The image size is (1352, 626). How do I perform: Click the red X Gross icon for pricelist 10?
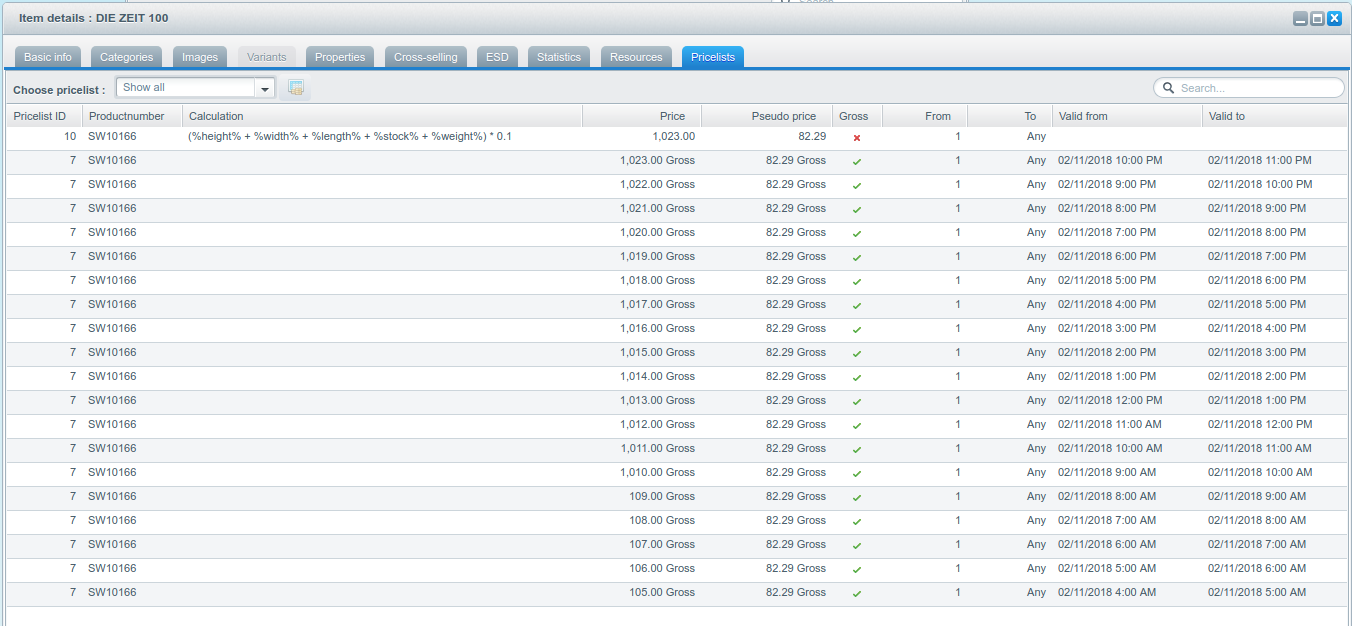point(857,137)
